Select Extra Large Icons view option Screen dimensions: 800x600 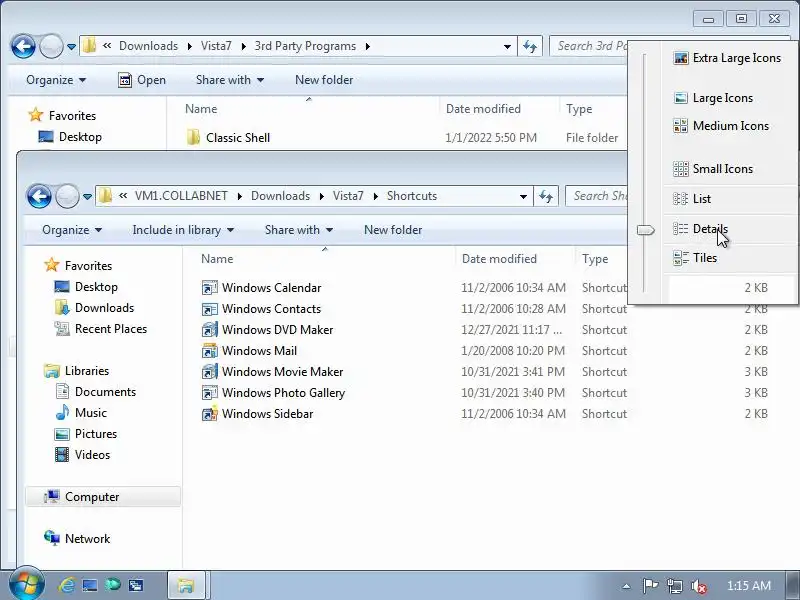pos(728,58)
